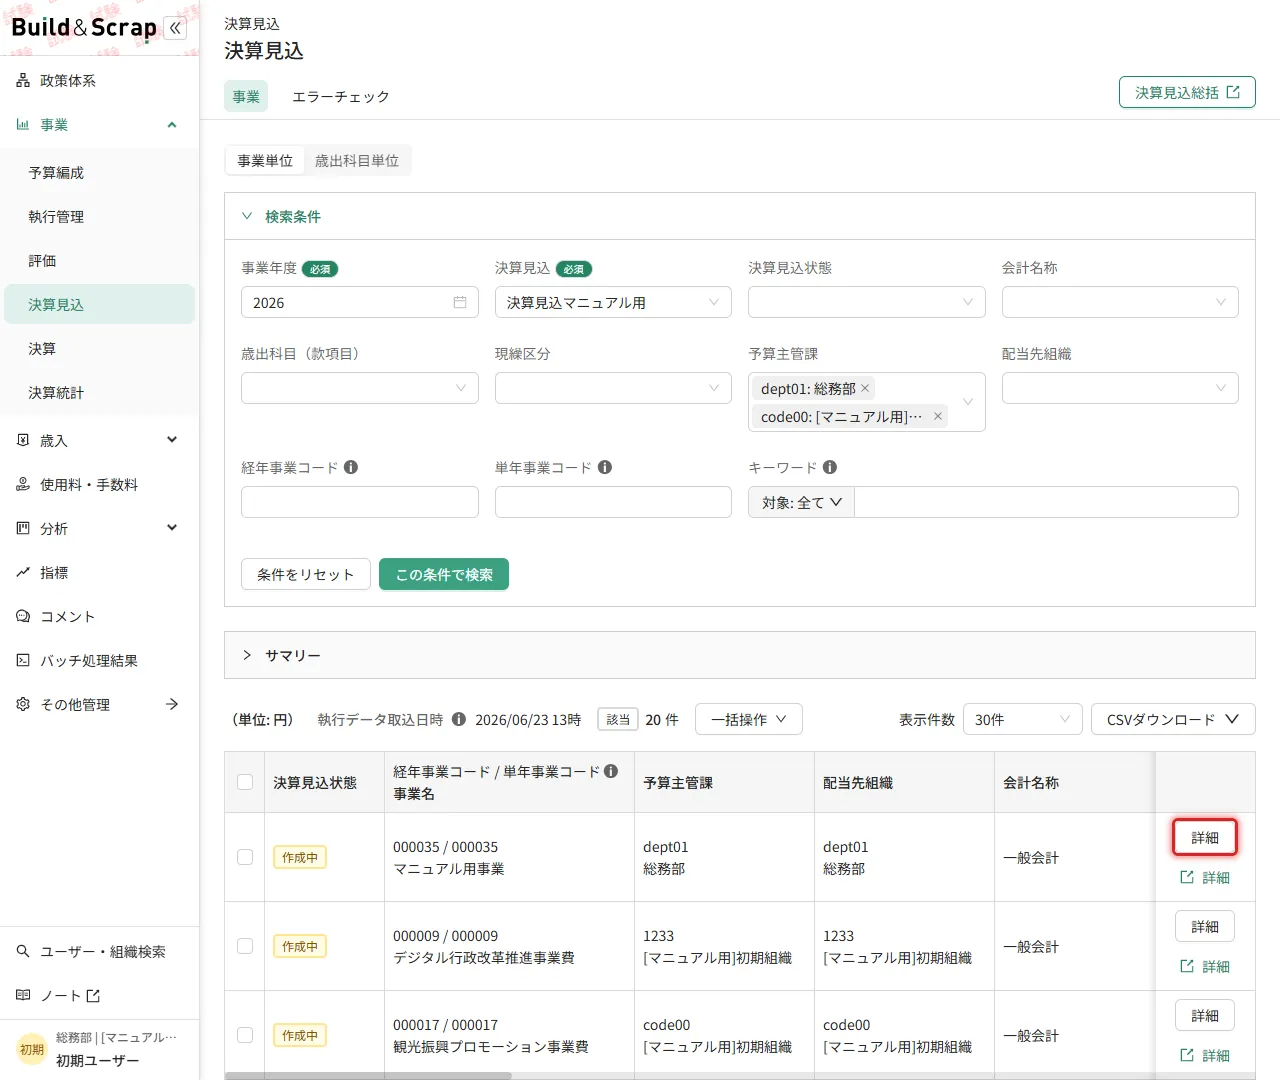Image resolution: width=1280 pixels, height=1080 pixels.
Task: Check the デジタル行政改革推進事業費 row checkbox
Action: pyautogui.click(x=245, y=946)
